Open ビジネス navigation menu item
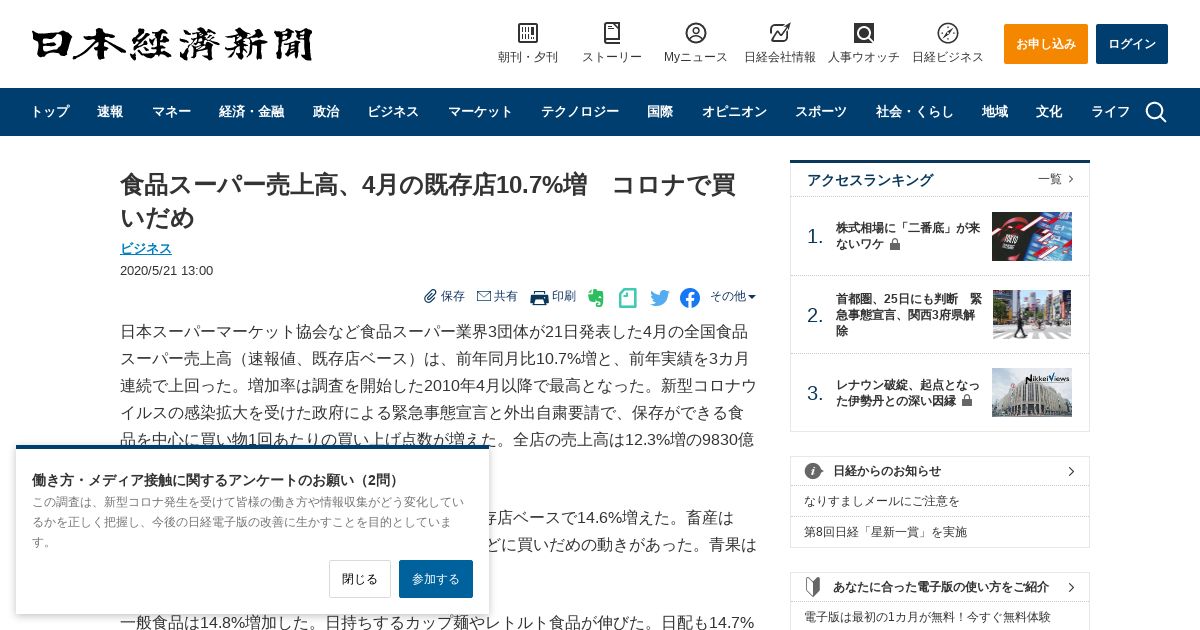This screenshot has width=1200, height=630. pyautogui.click(x=393, y=112)
